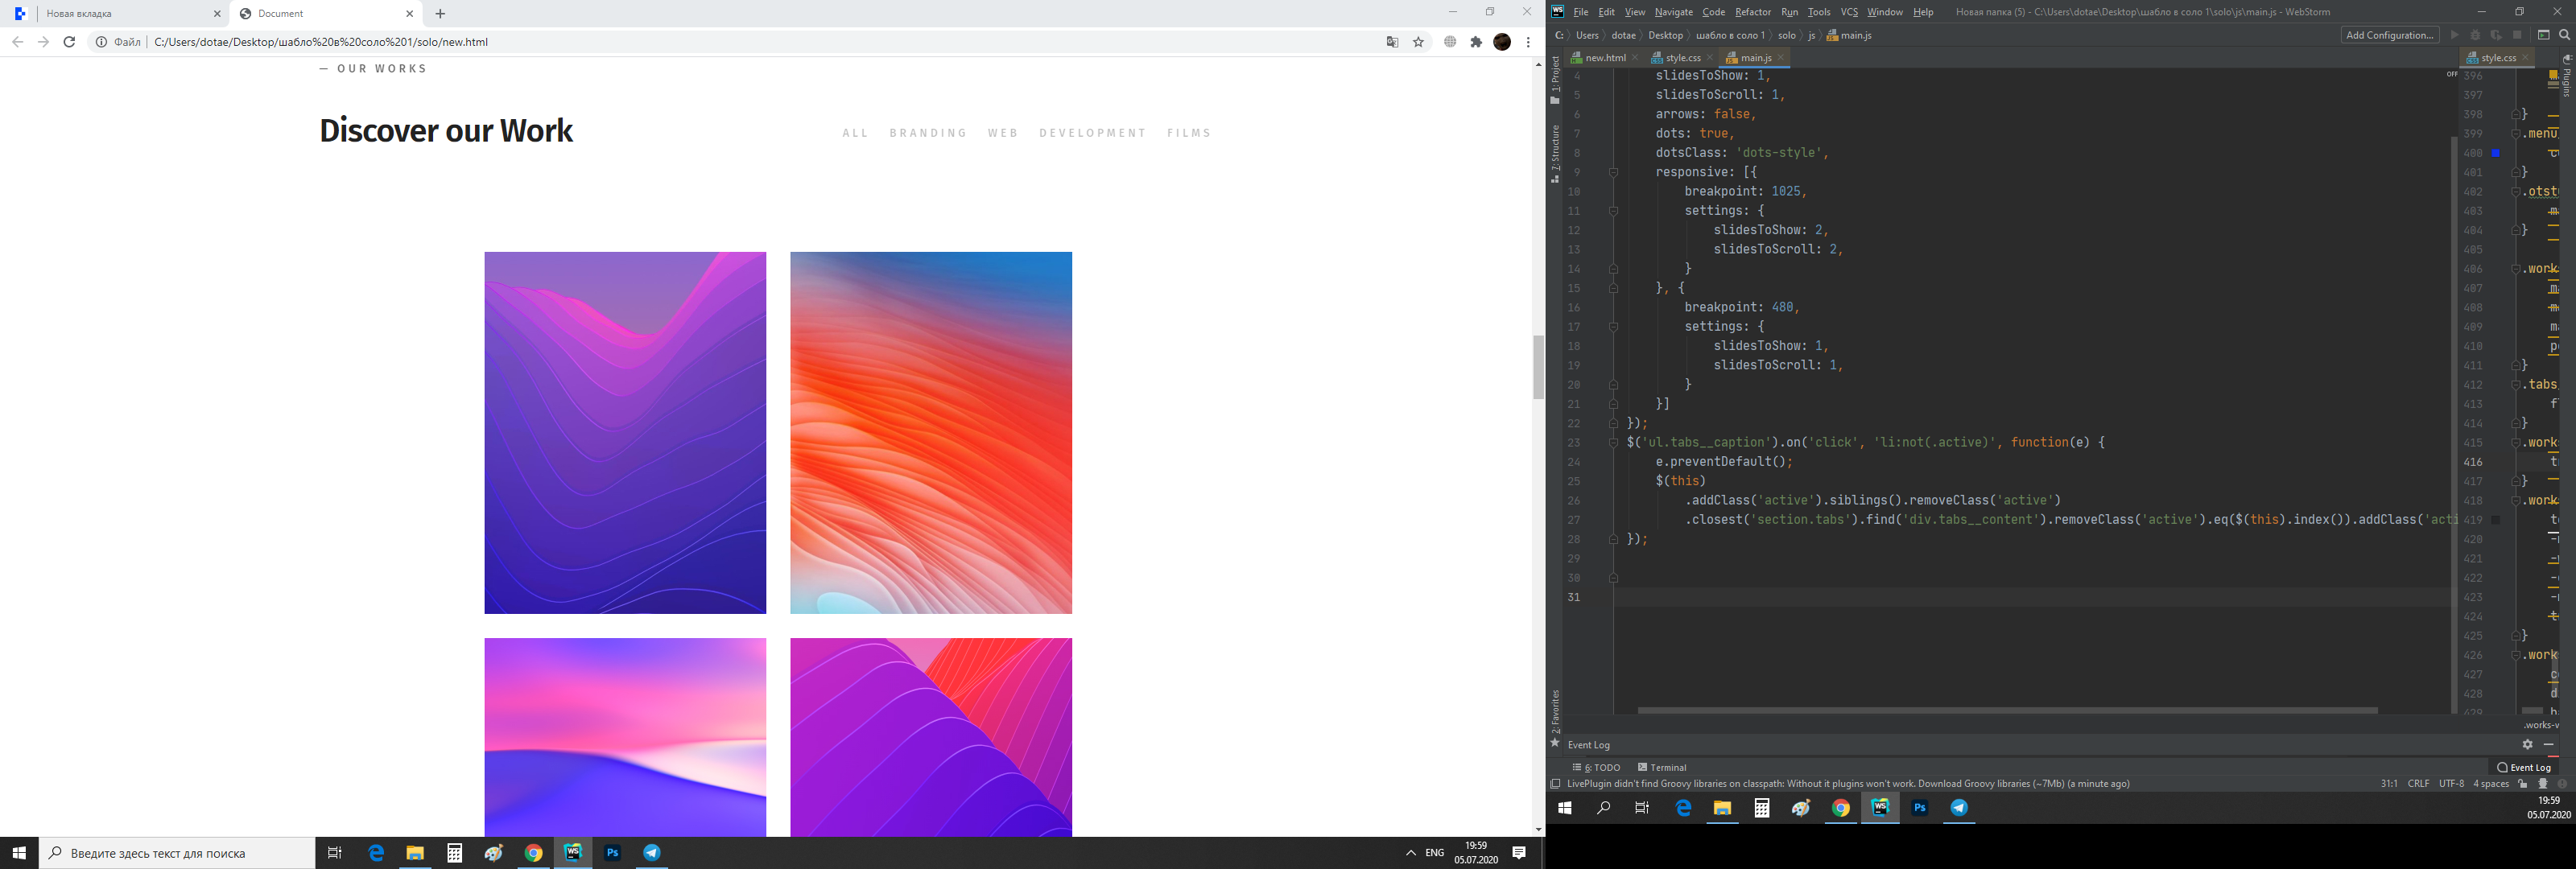The height and width of the screenshot is (869, 2576).
Task: Toggle read-only lock in the WebStorm status bar
Action: [x=2523, y=784]
